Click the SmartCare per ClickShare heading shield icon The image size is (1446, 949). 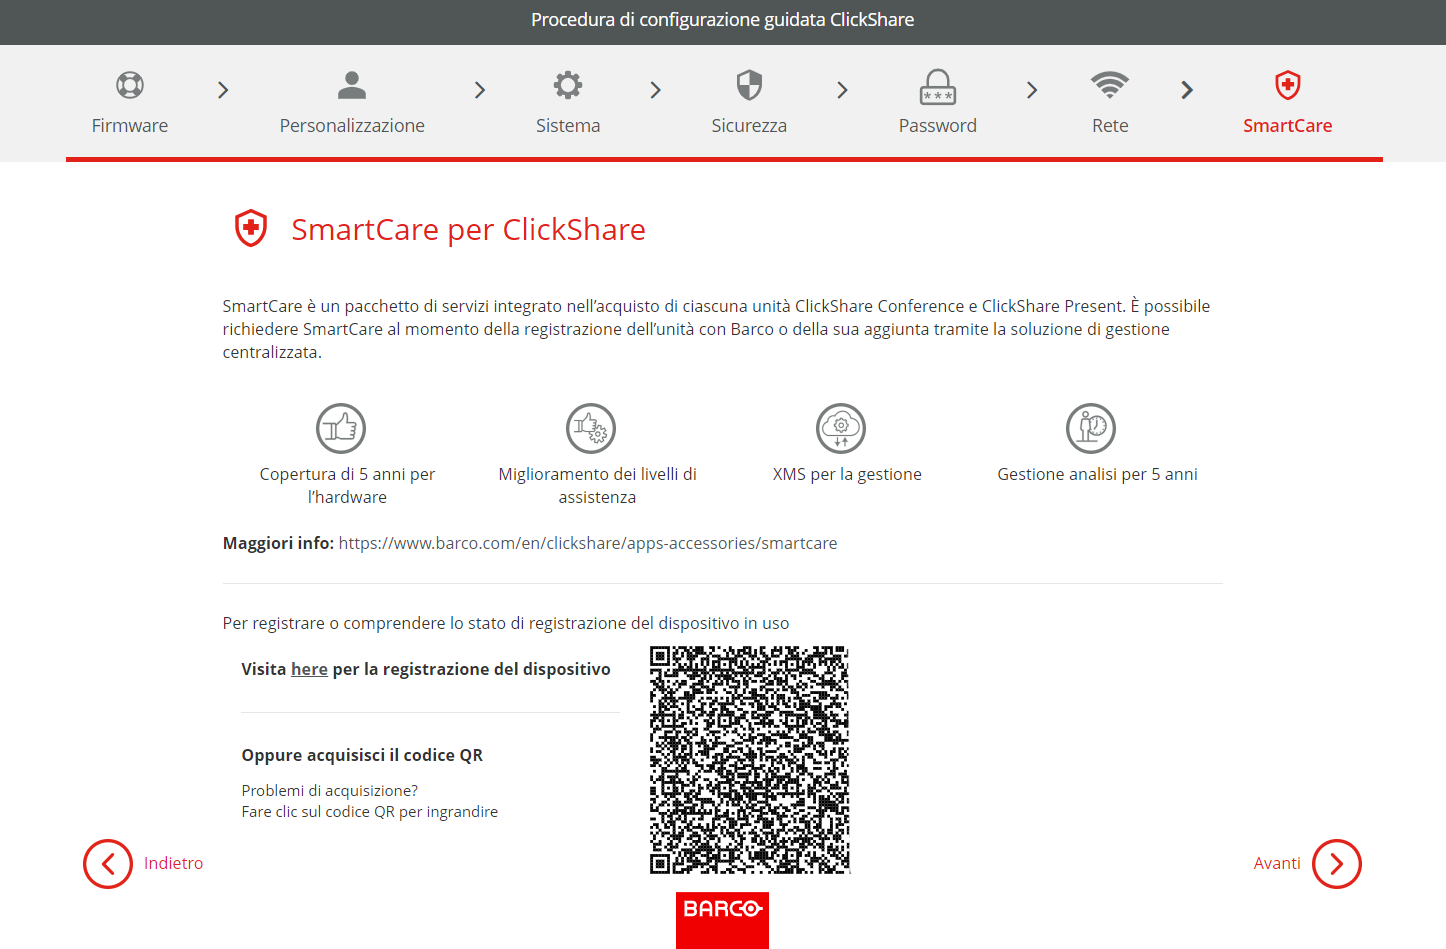(251, 229)
